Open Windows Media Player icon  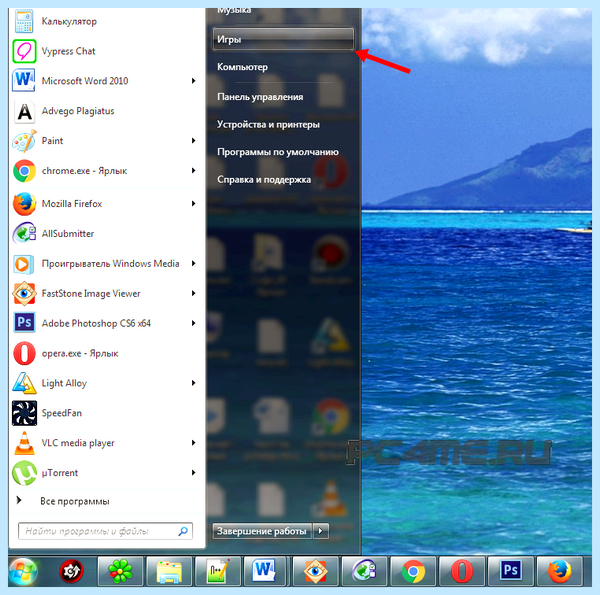(23, 264)
